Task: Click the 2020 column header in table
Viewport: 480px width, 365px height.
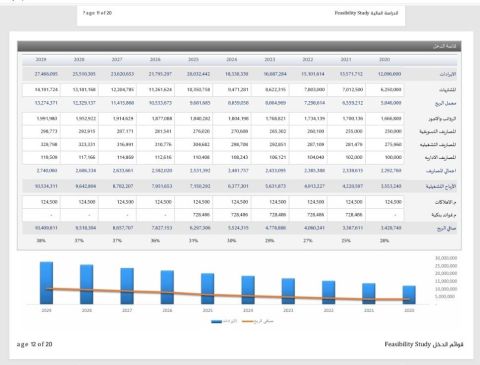Action: (x=384, y=59)
